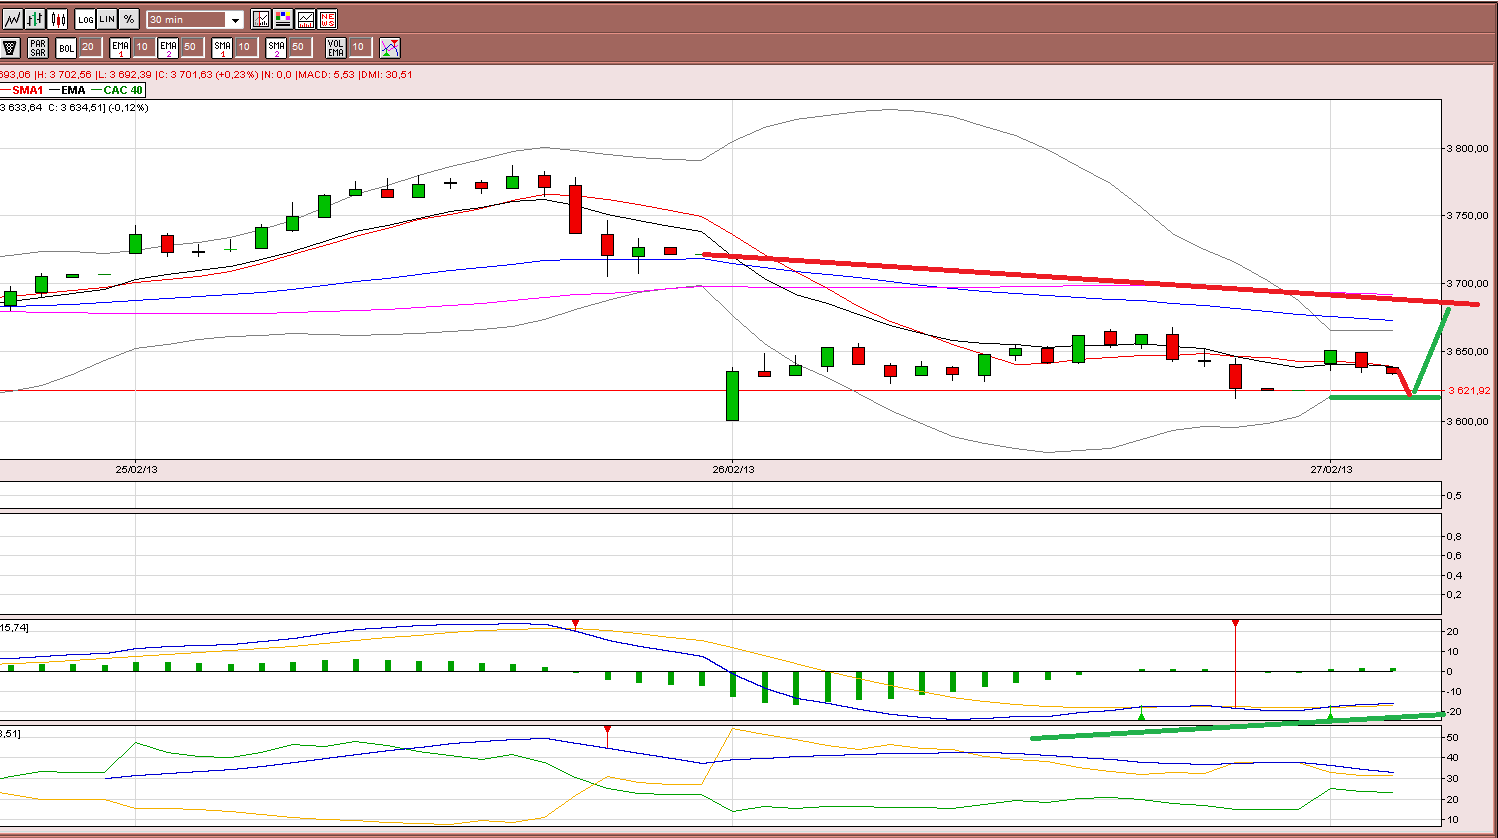This screenshot has width=1498, height=838.
Task: Edit EMA 1 period field
Action: click(x=143, y=47)
